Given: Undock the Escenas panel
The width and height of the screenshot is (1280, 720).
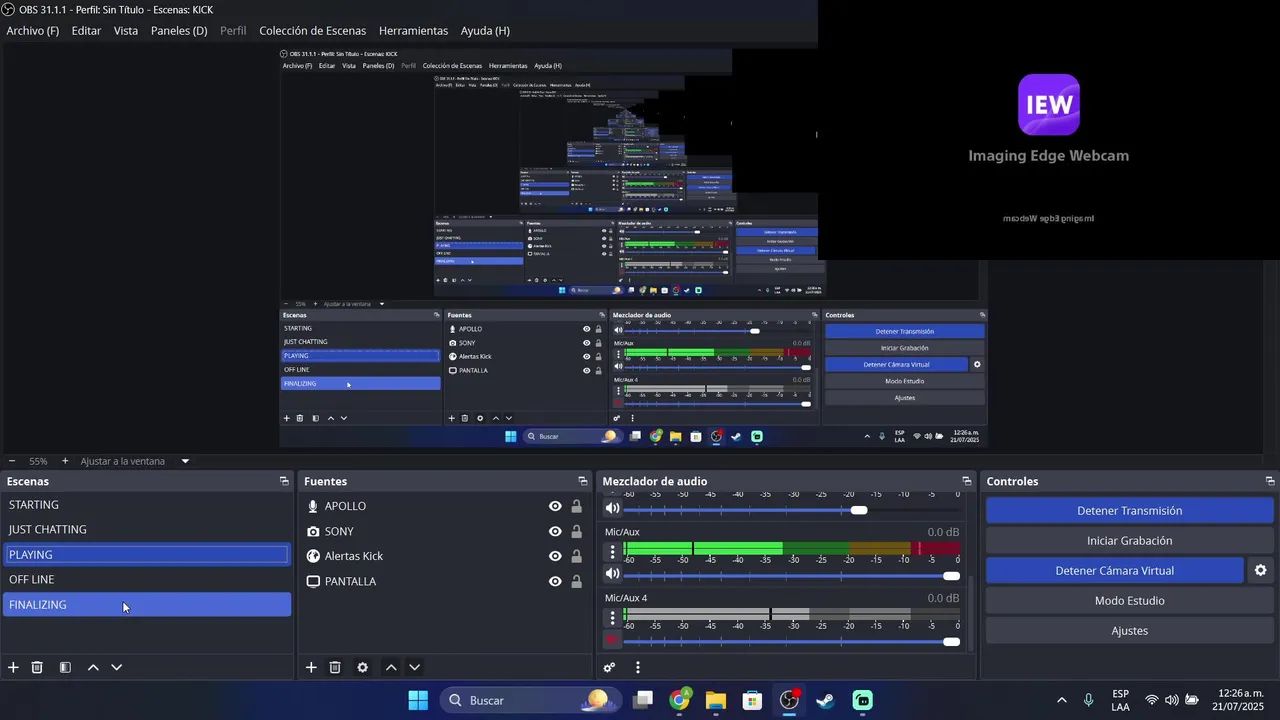Looking at the screenshot, I should pos(284,481).
